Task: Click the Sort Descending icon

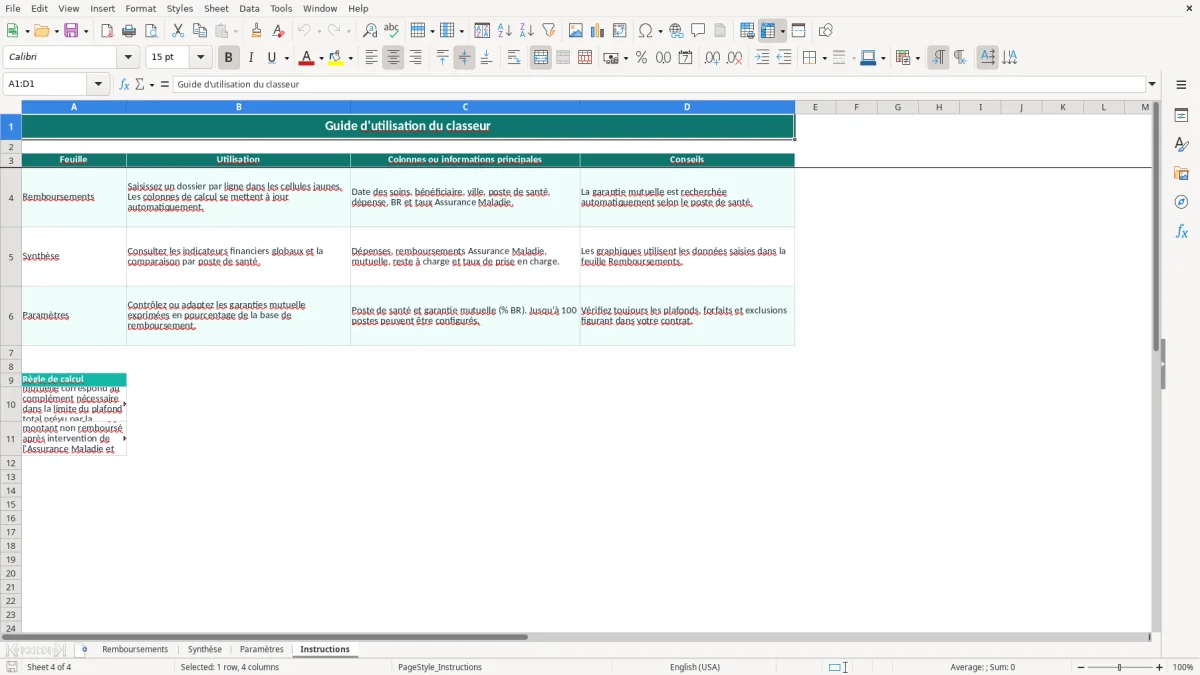Action: (x=526, y=31)
